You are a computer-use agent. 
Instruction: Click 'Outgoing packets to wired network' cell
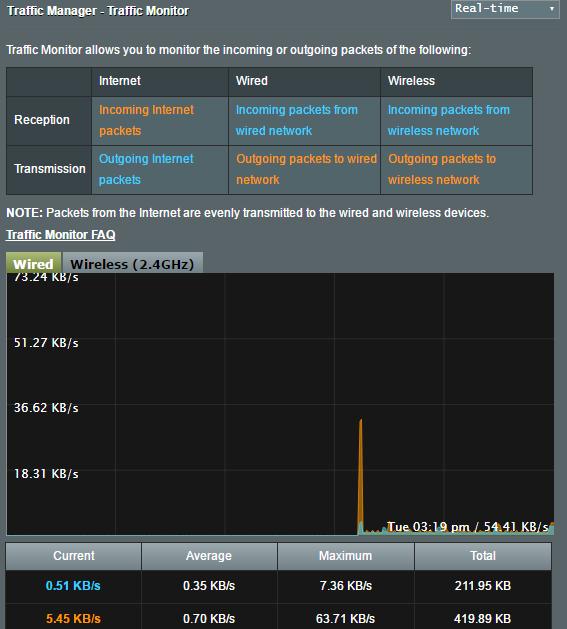304,170
